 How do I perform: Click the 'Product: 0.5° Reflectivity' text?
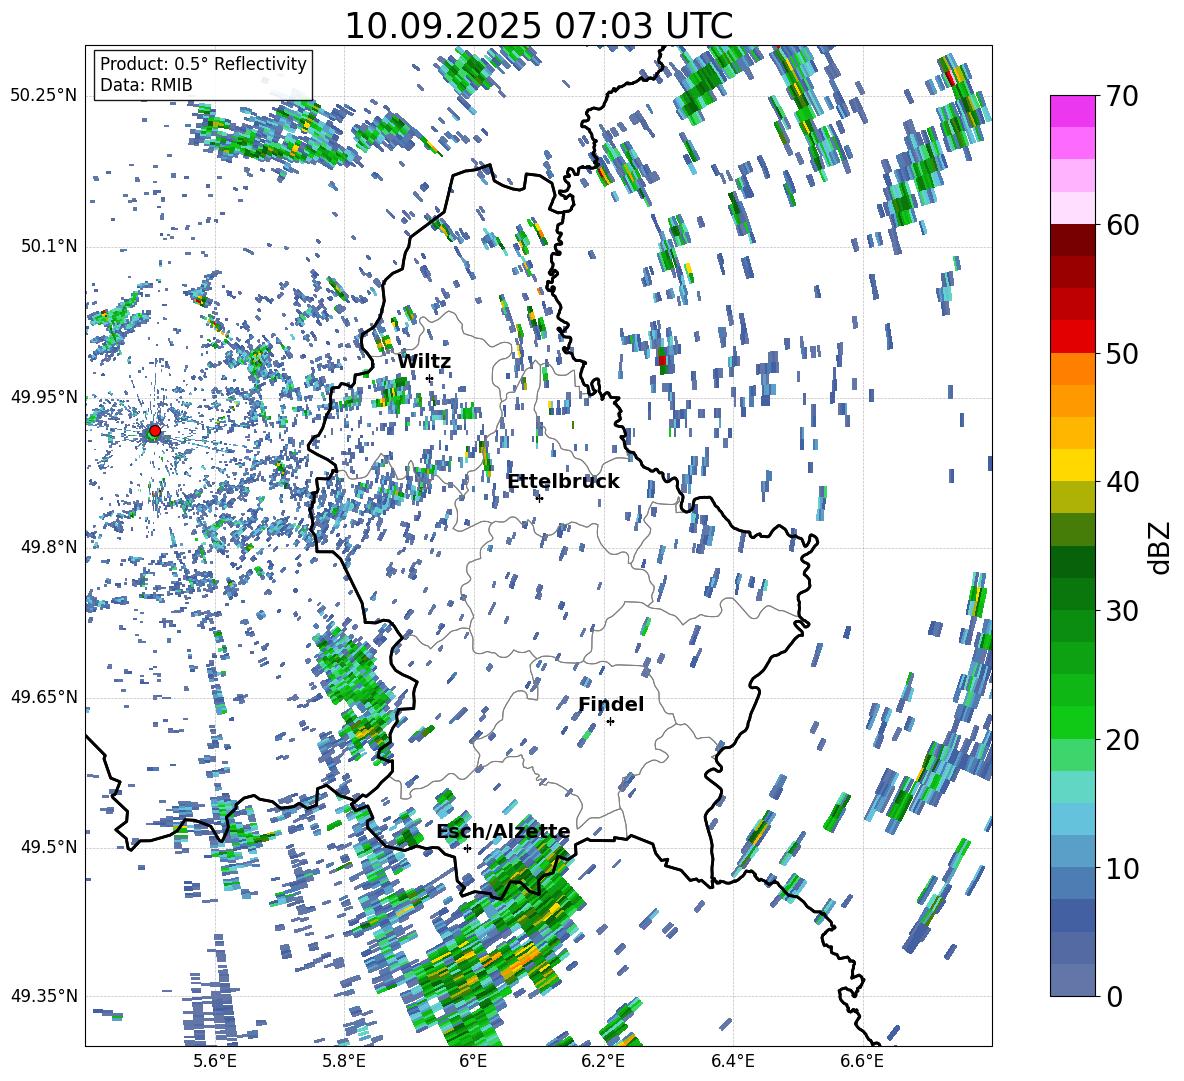tap(203, 63)
